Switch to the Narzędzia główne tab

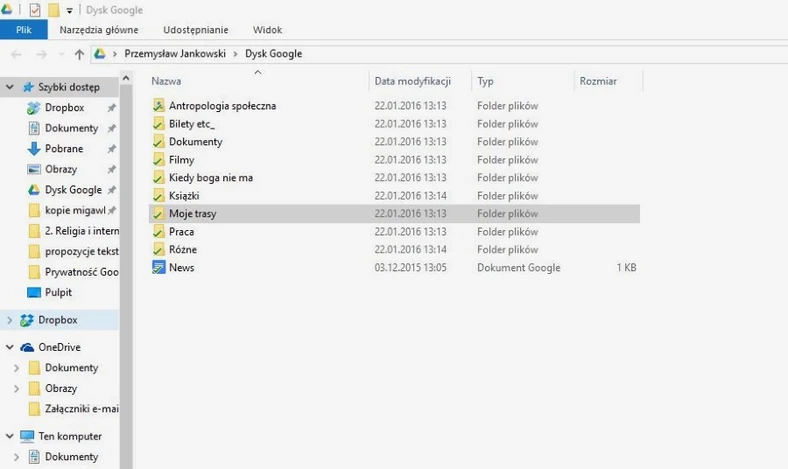click(98, 30)
